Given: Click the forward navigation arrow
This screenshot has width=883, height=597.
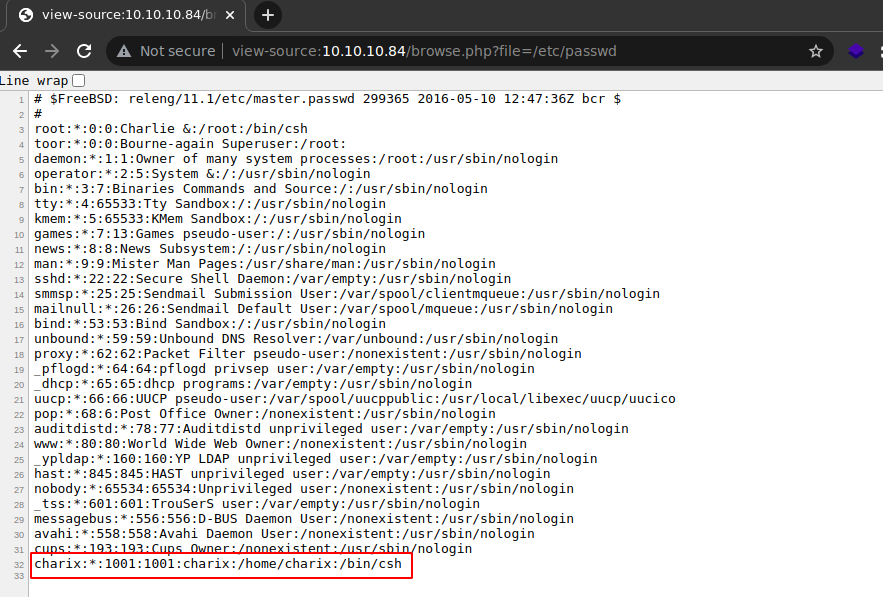Looking at the screenshot, I should tap(52, 51).
